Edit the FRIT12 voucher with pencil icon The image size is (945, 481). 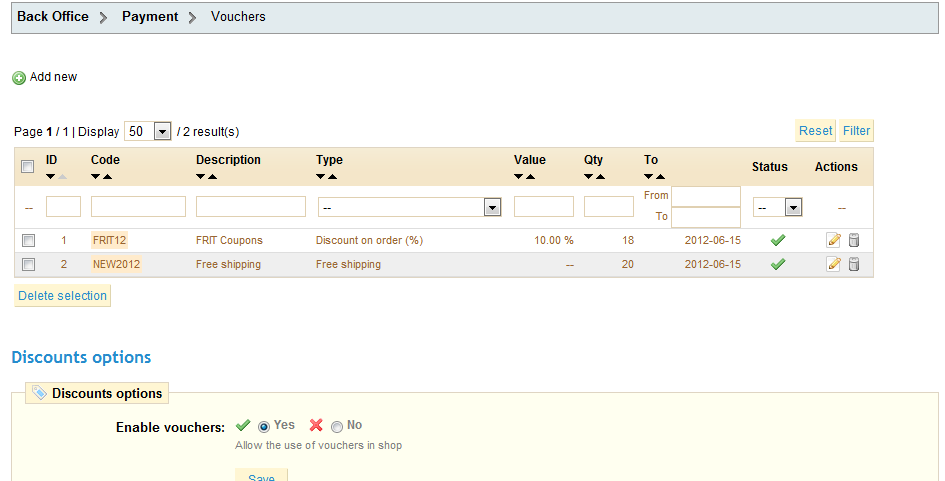click(834, 240)
